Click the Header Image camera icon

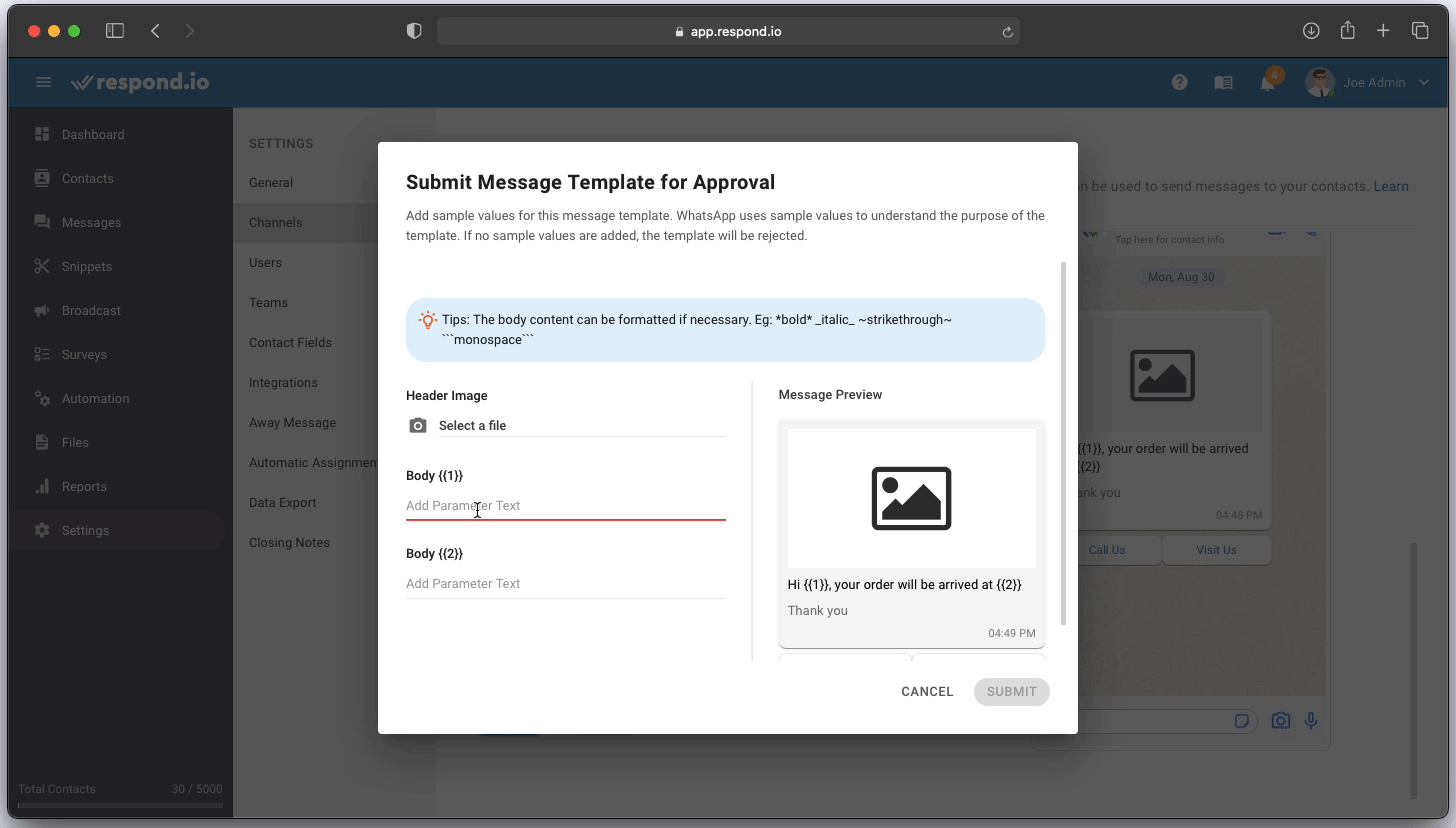[x=418, y=426]
